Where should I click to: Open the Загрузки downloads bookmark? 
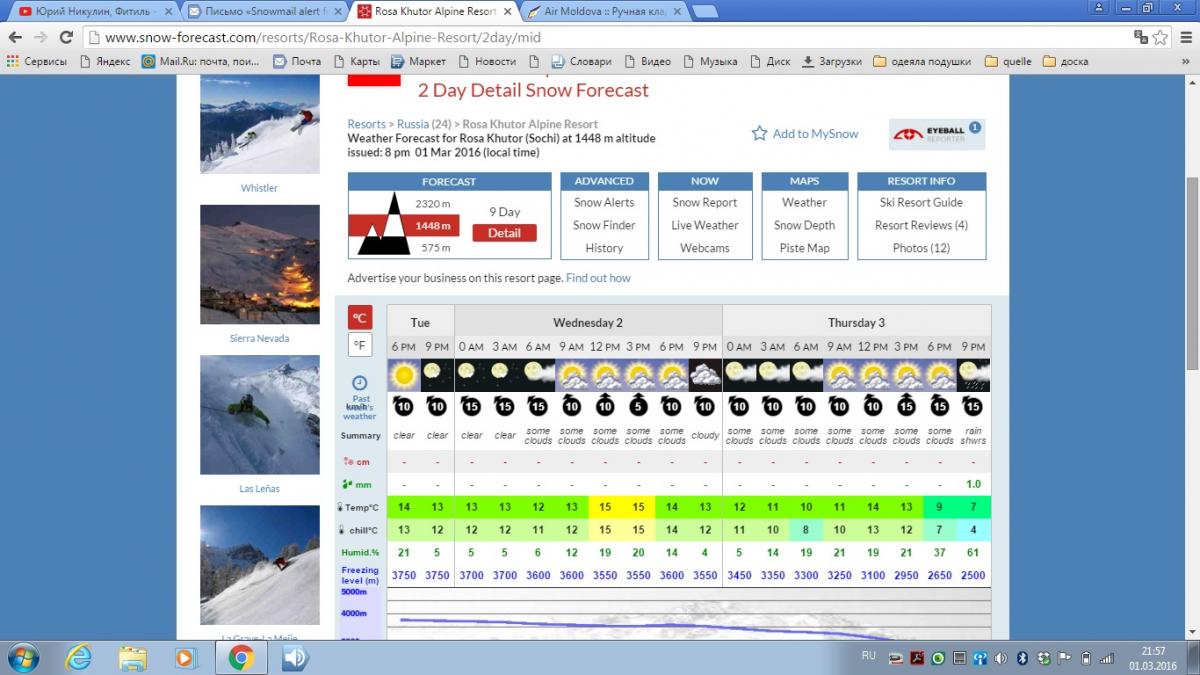[x=832, y=61]
